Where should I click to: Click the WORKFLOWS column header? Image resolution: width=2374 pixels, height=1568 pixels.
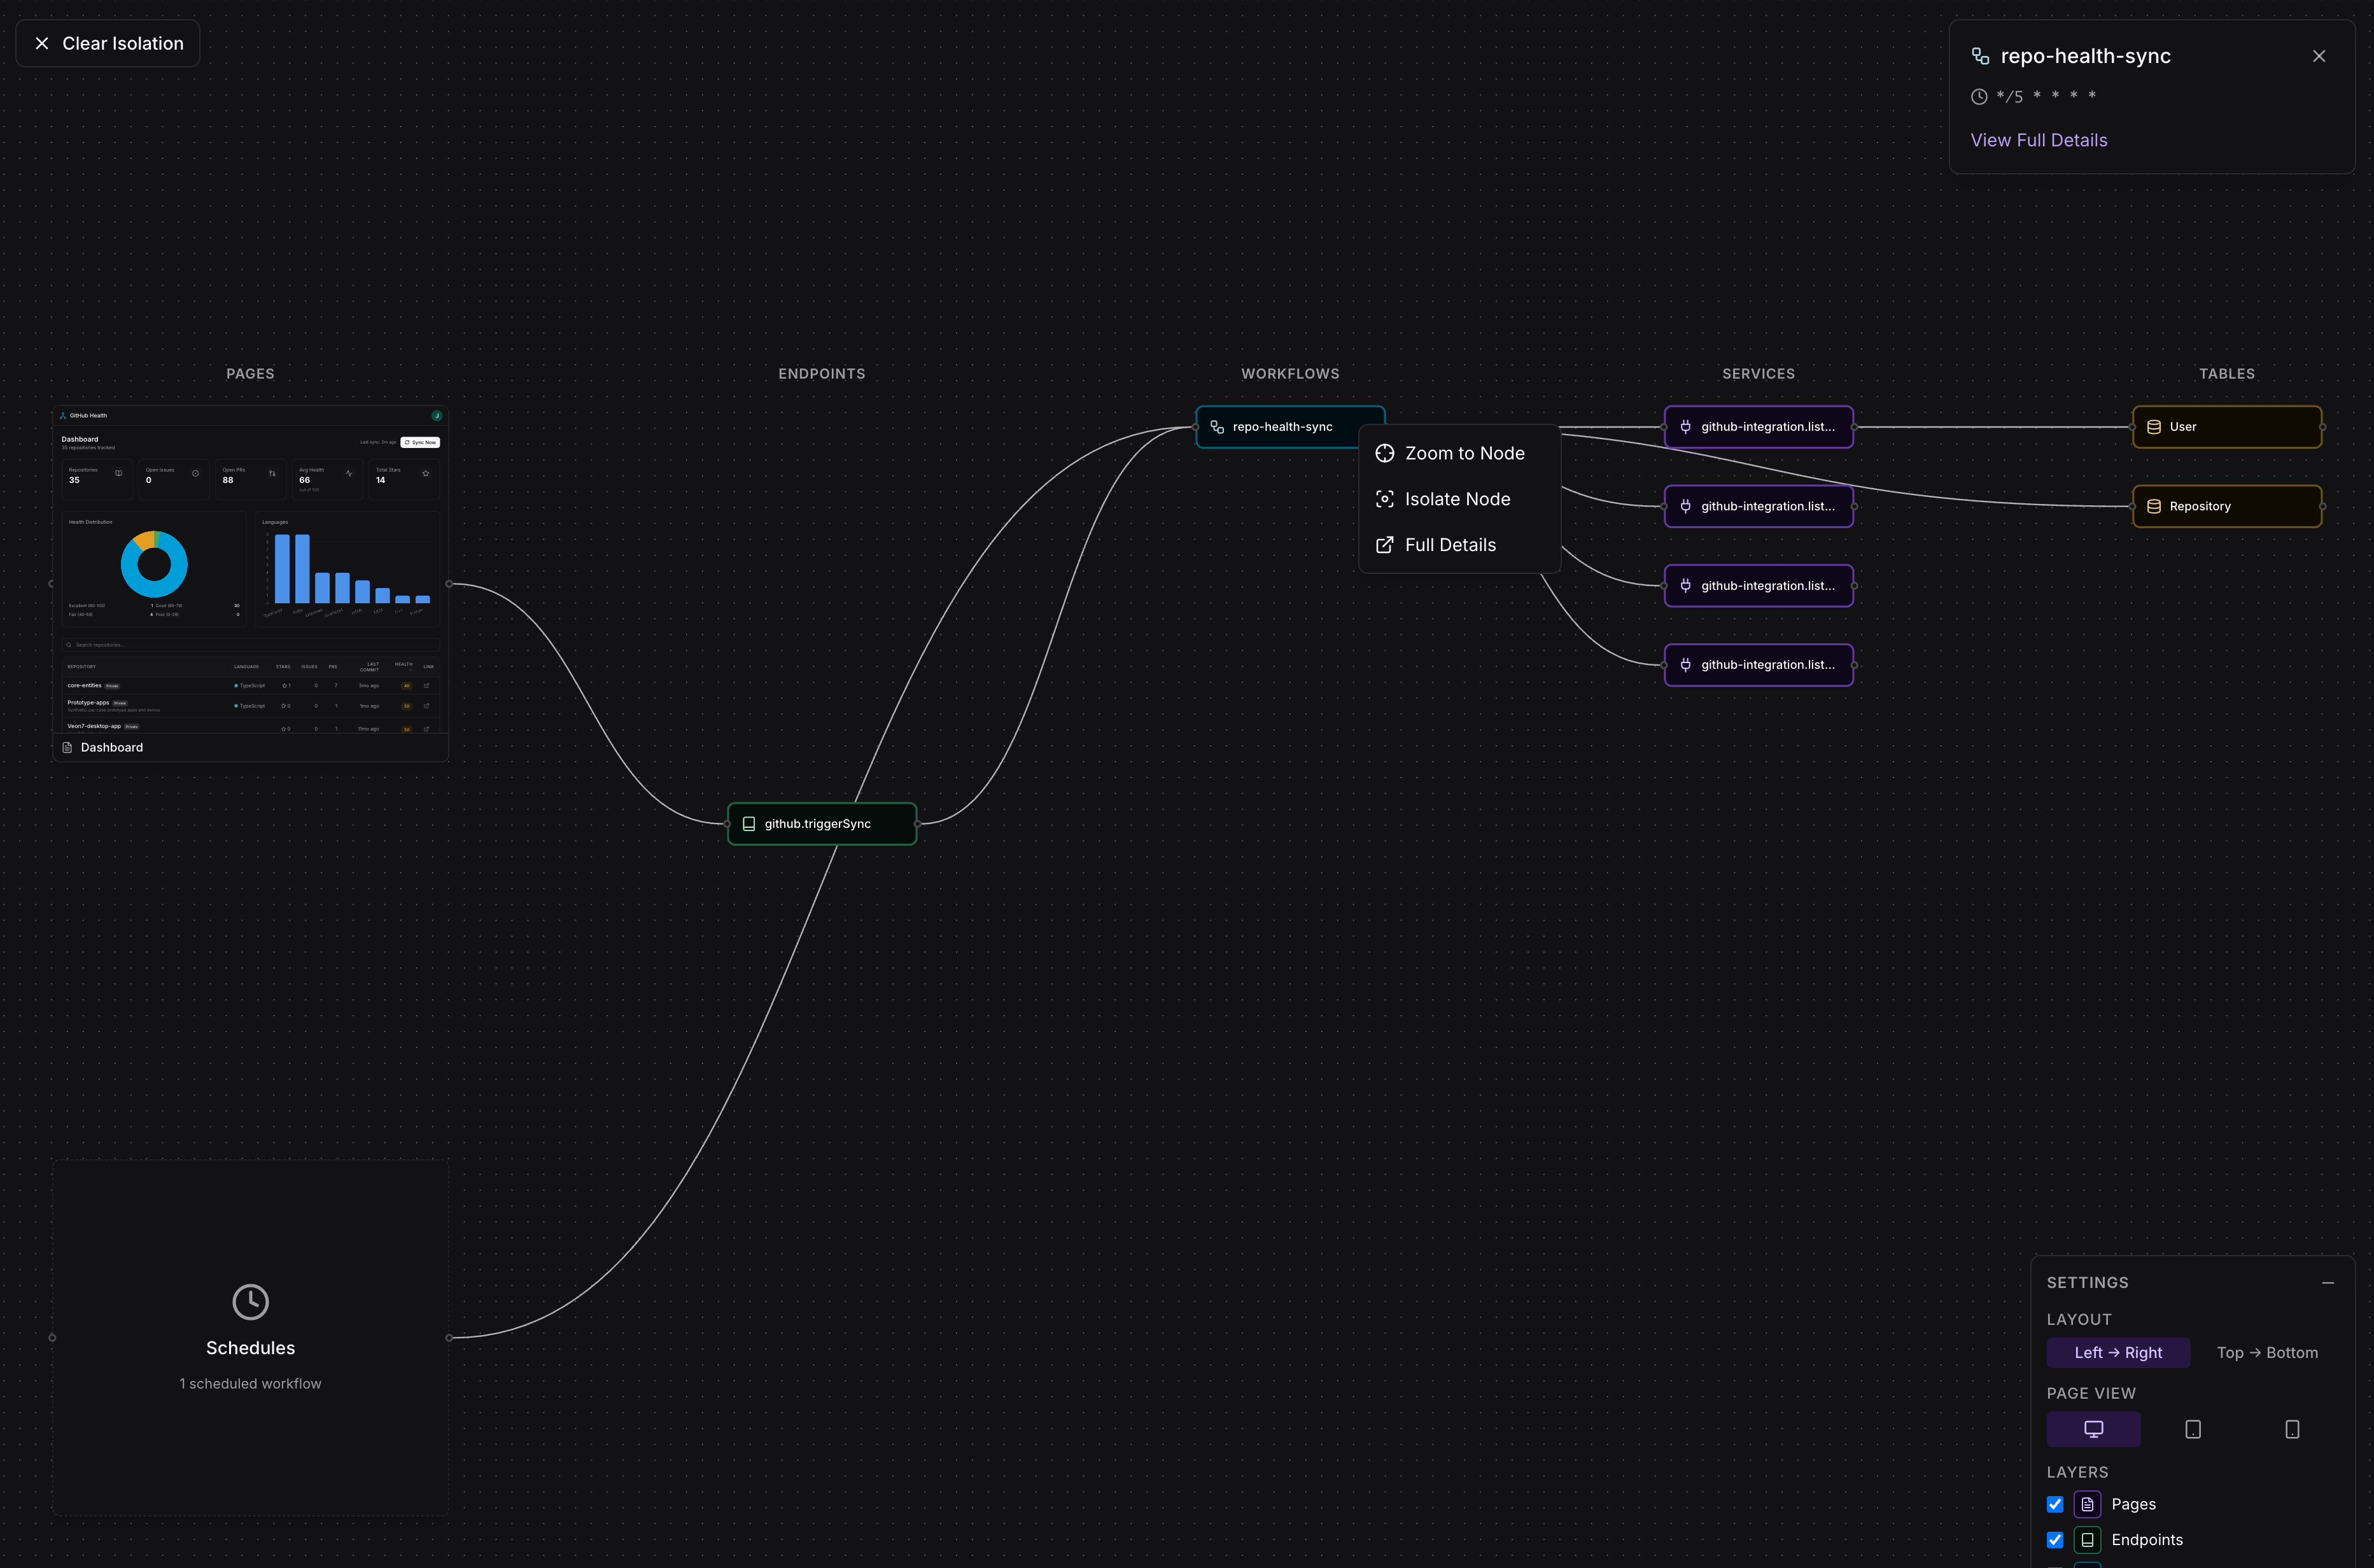point(1290,374)
